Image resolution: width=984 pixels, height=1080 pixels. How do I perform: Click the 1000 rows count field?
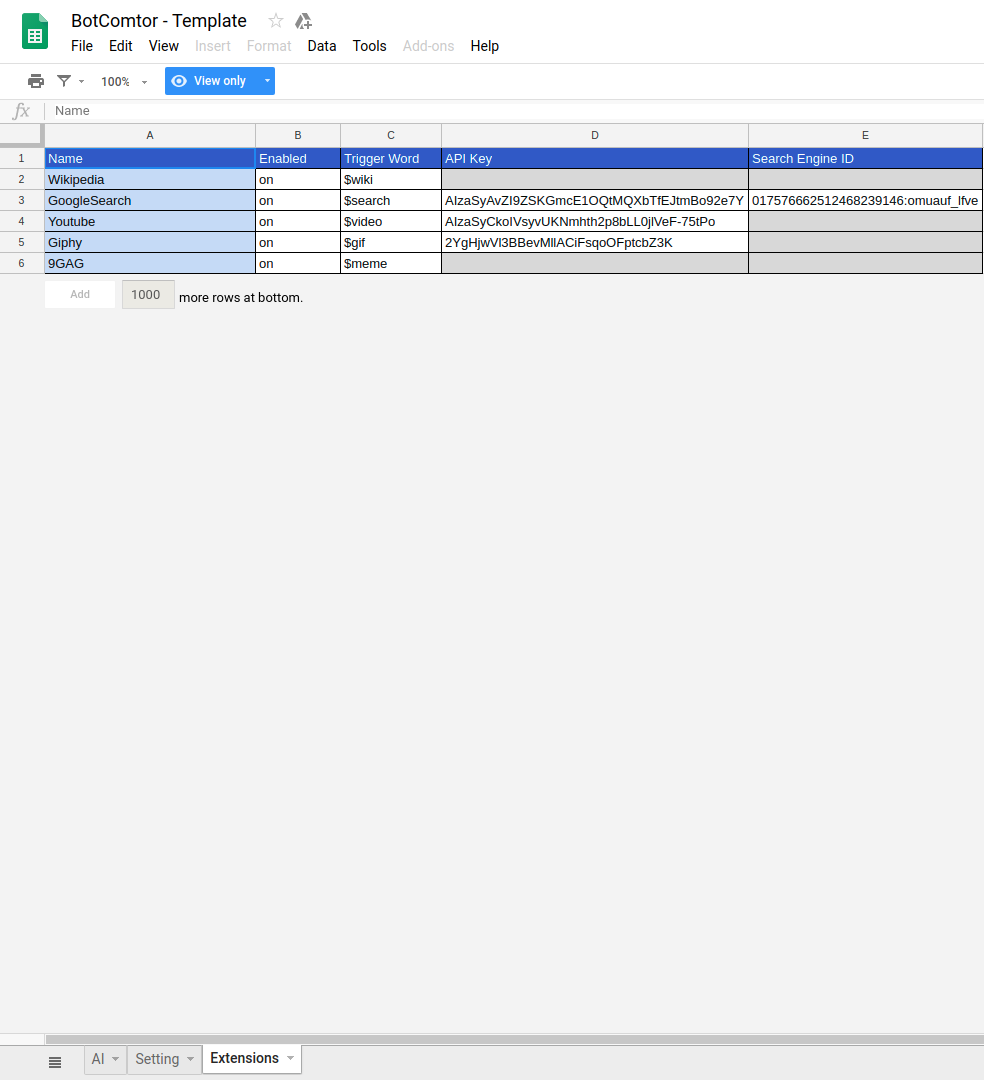click(x=148, y=295)
